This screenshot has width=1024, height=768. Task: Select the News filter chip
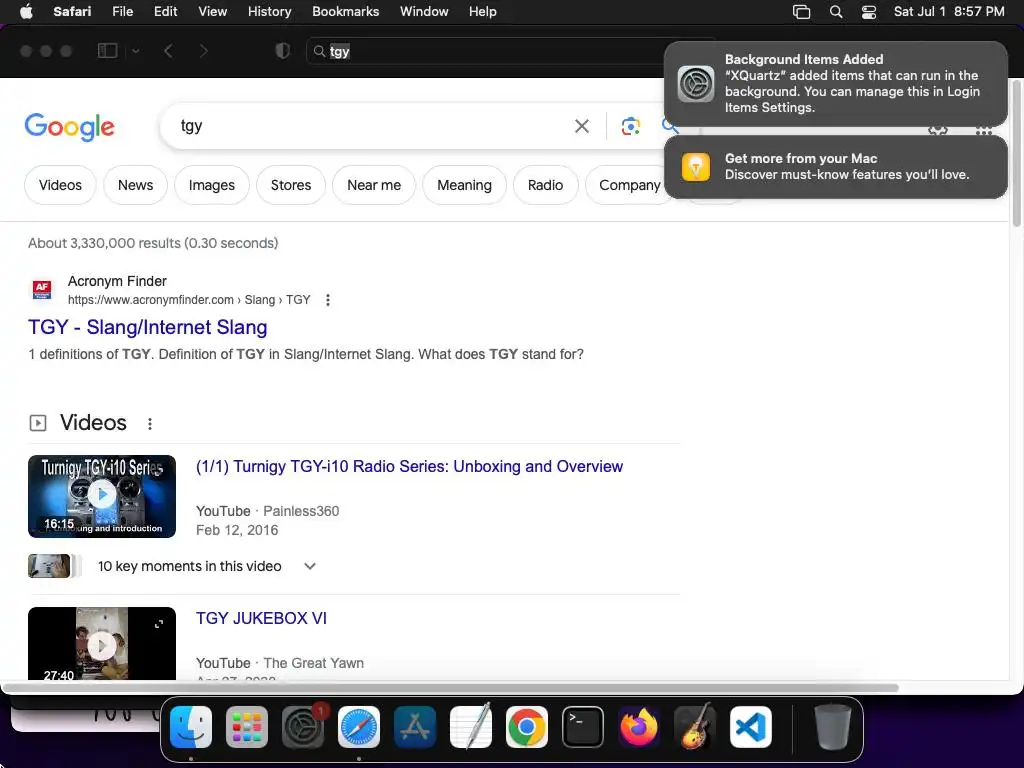tap(135, 185)
